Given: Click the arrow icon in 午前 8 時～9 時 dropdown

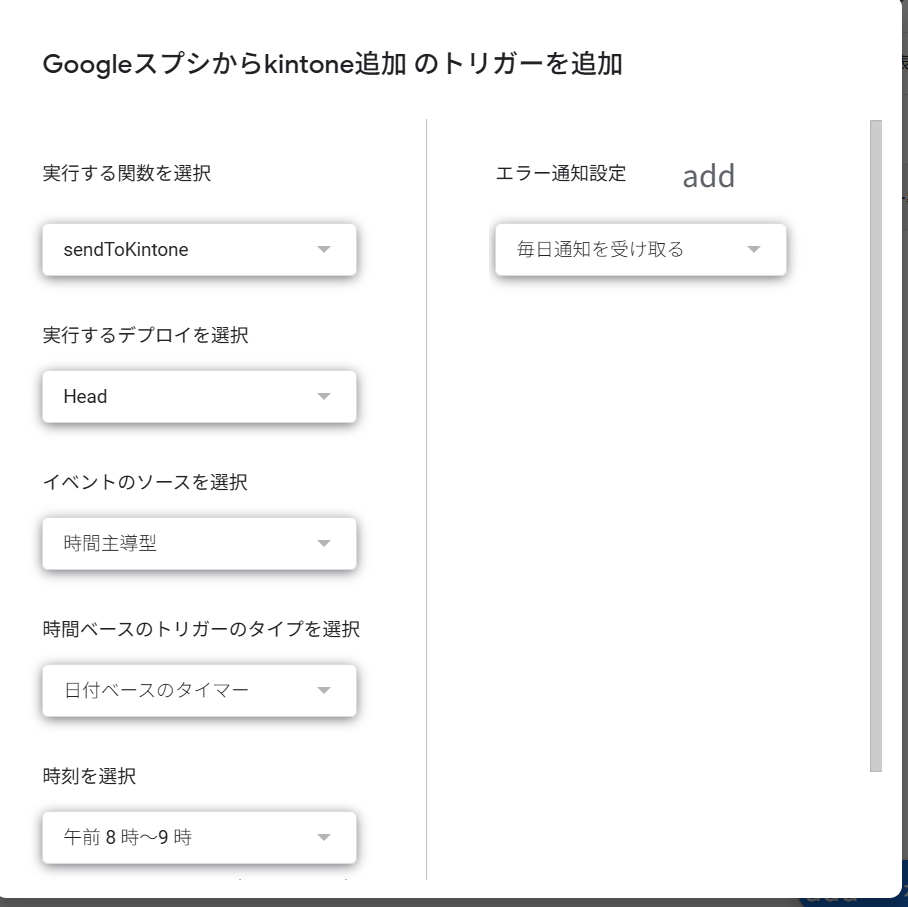Looking at the screenshot, I should click(324, 837).
